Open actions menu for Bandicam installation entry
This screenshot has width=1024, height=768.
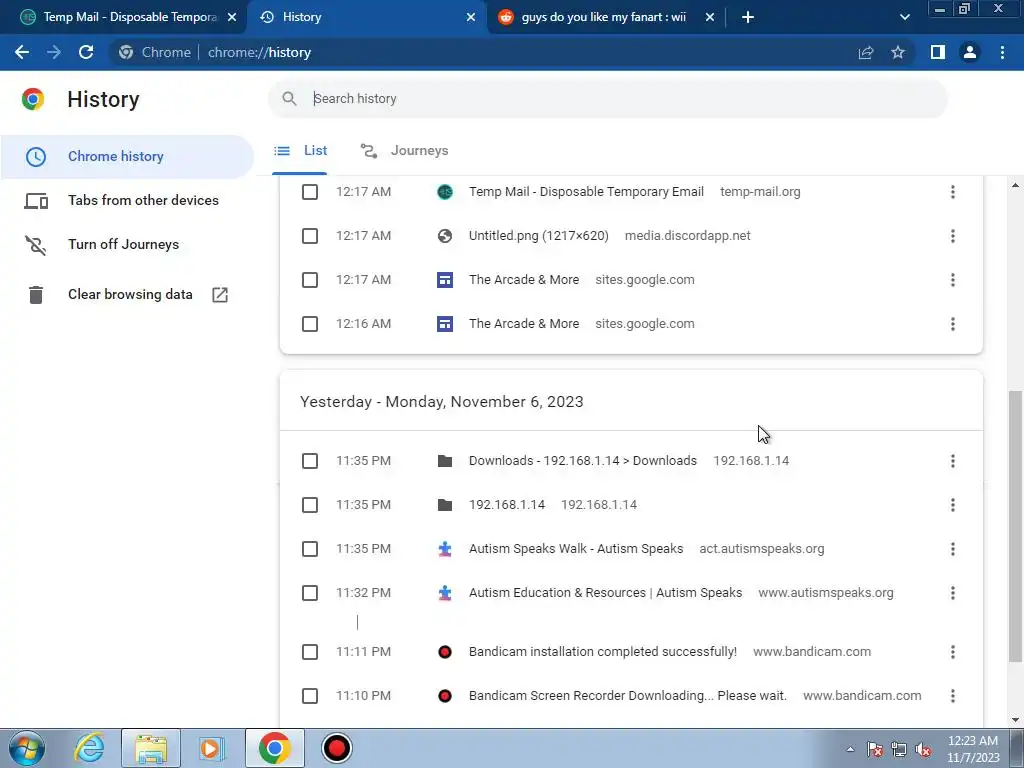953,652
